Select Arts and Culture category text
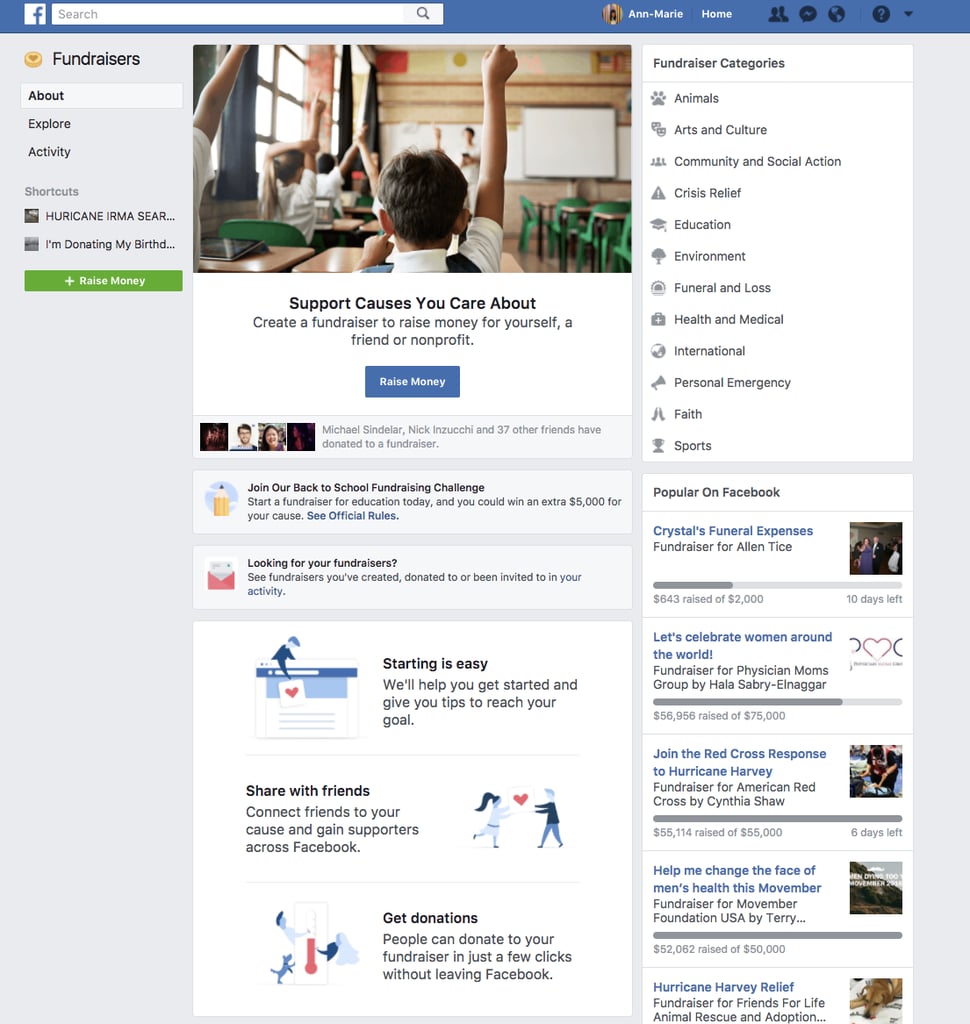970x1024 pixels. coord(720,130)
